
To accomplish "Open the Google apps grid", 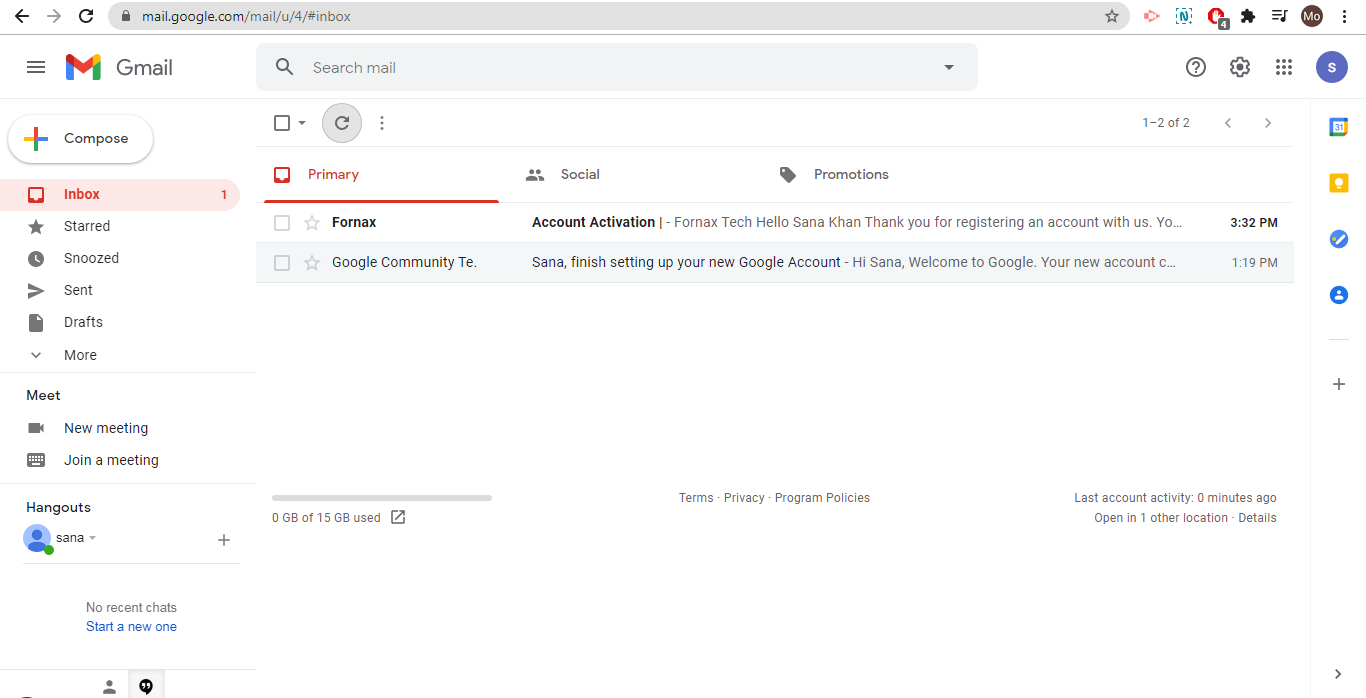I will (1284, 67).
